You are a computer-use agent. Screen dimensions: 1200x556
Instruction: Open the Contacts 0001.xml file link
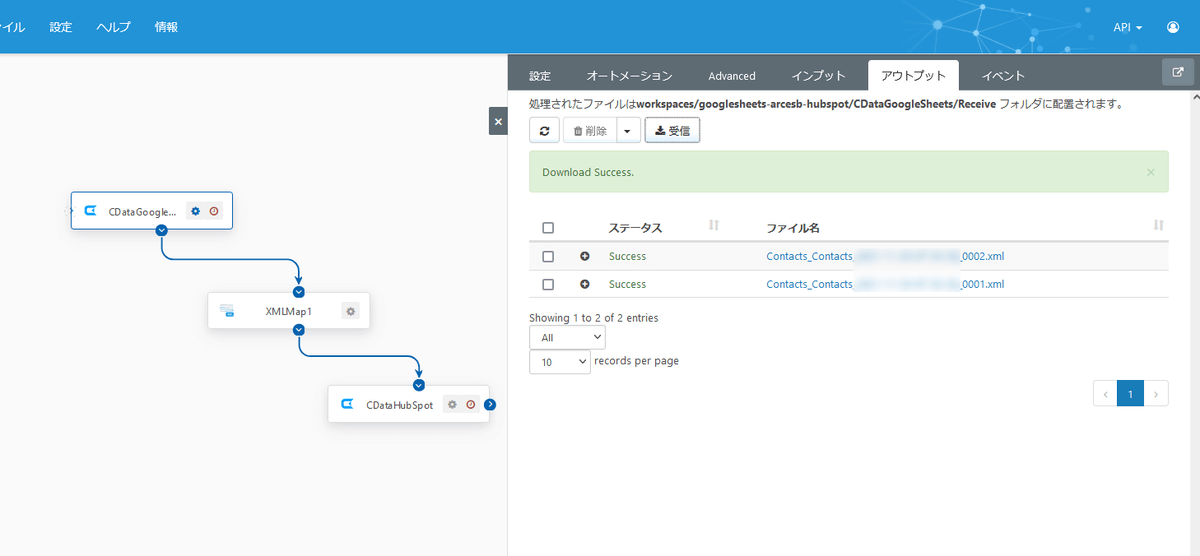pos(885,285)
